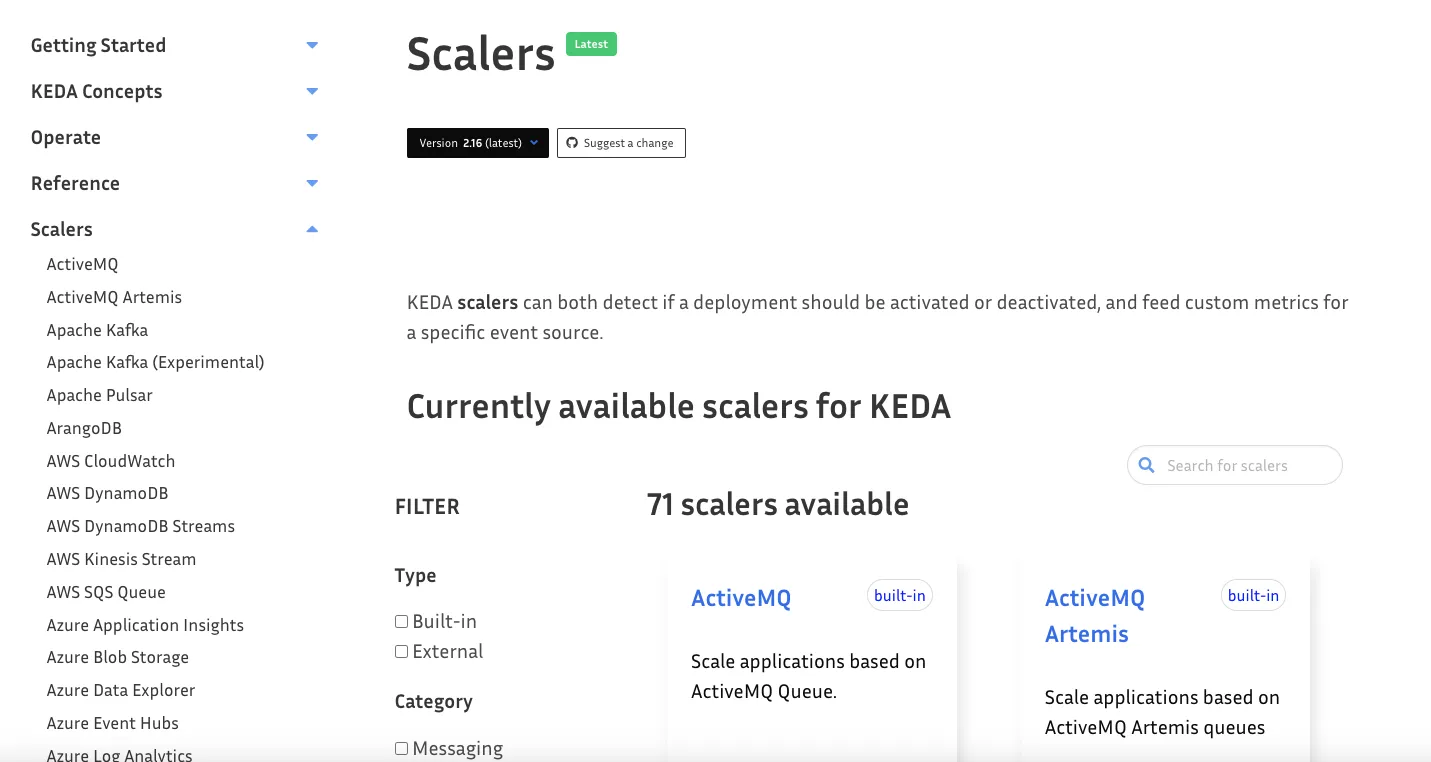Click the Category filter label

click(434, 702)
